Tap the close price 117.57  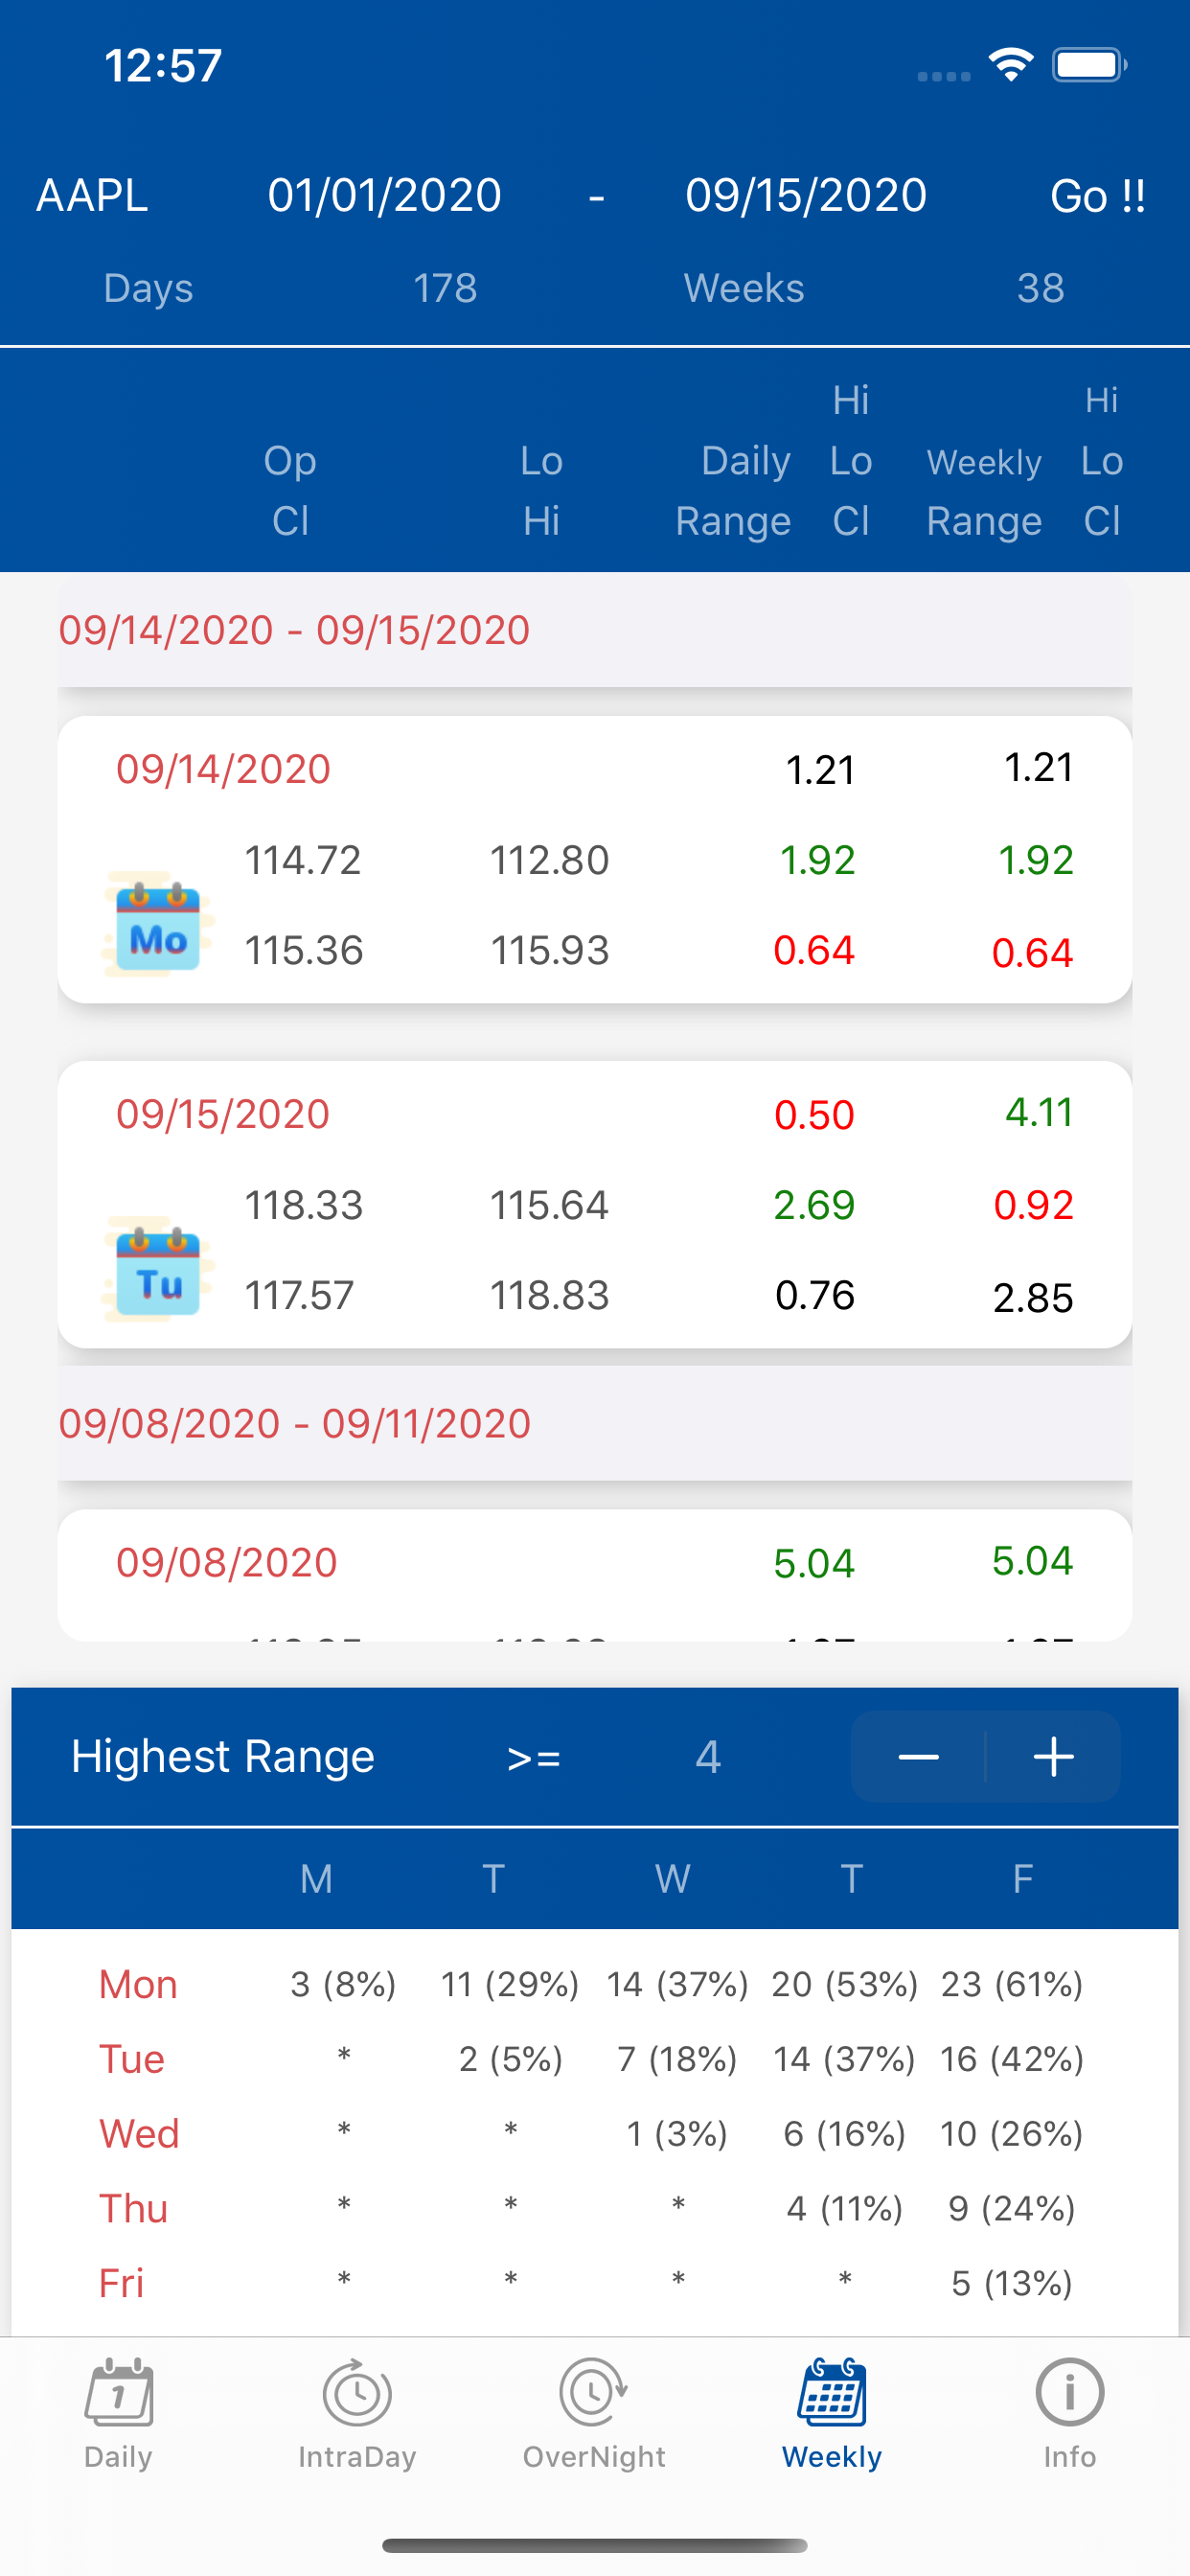(299, 1296)
